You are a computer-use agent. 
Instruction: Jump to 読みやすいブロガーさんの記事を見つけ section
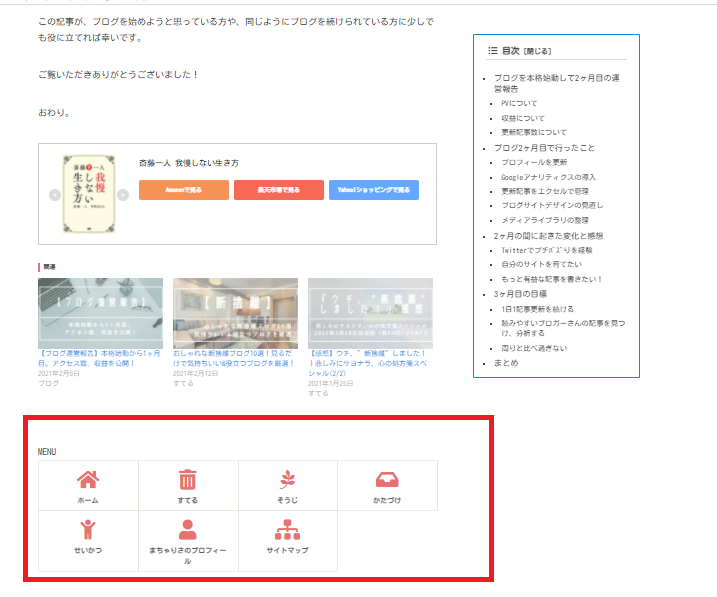[x=563, y=328]
